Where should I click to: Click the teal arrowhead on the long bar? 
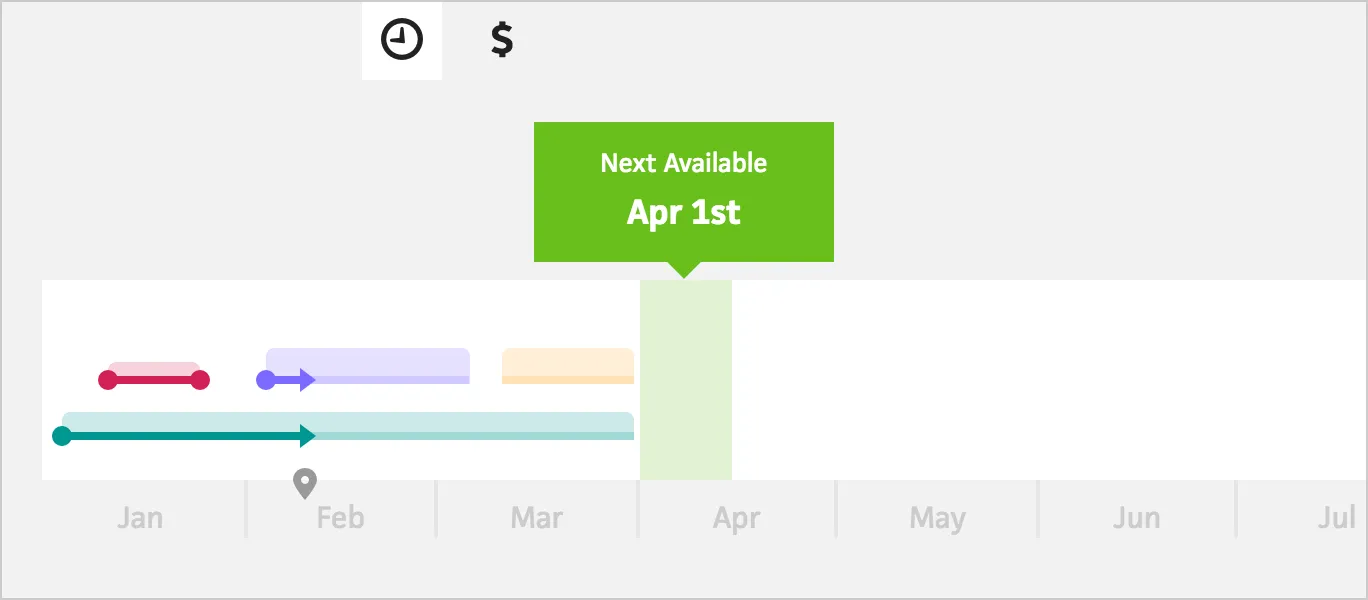(307, 435)
